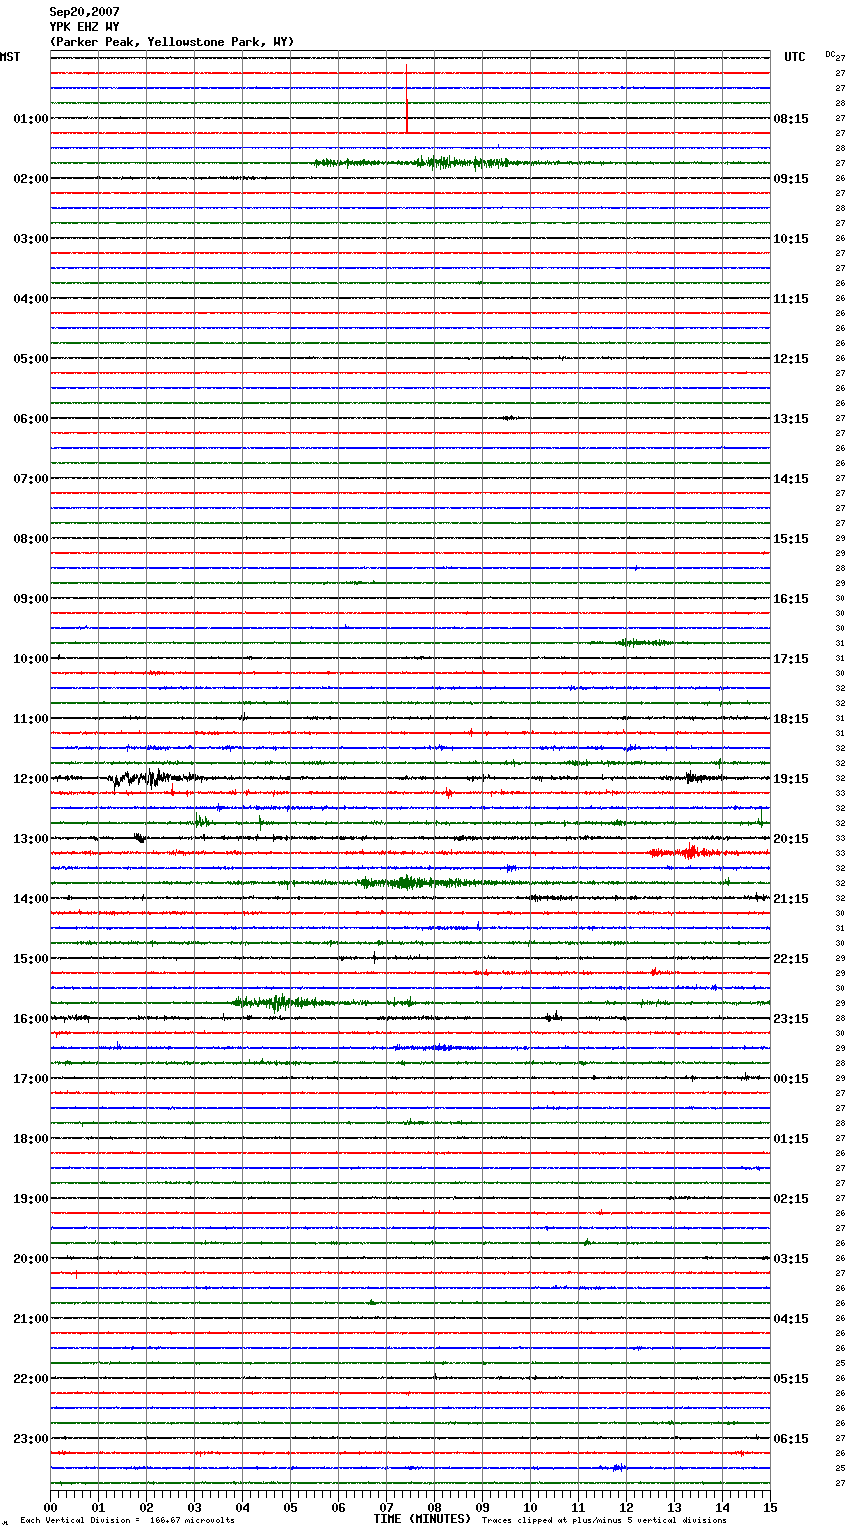Viewport: 850px width, 1534px height.
Task: Click the 01:15 UTC time label
Action: (x=791, y=1139)
